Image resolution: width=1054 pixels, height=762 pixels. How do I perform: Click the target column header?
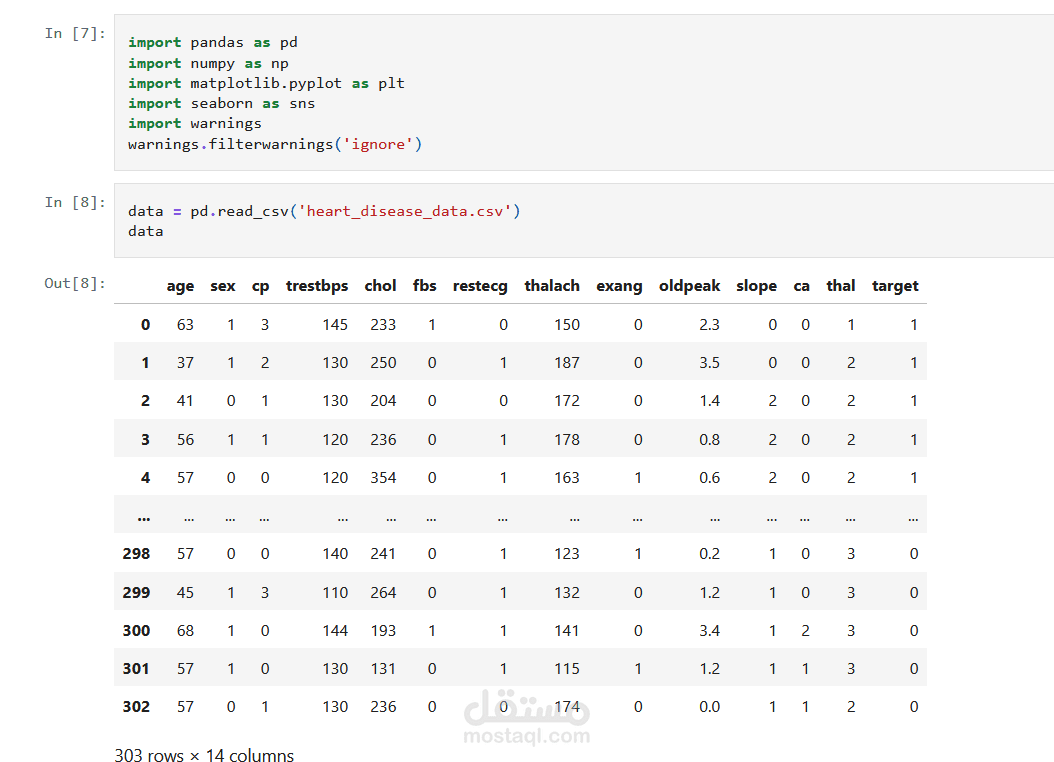(895, 286)
